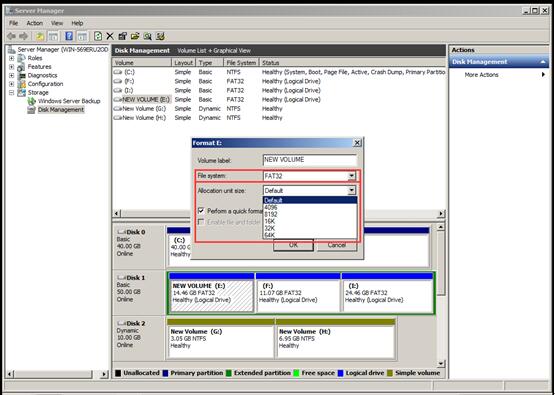This screenshot has width=555, height=395.
Task: Click the Storage icon in the tree
Action: [x=22, y=92]
